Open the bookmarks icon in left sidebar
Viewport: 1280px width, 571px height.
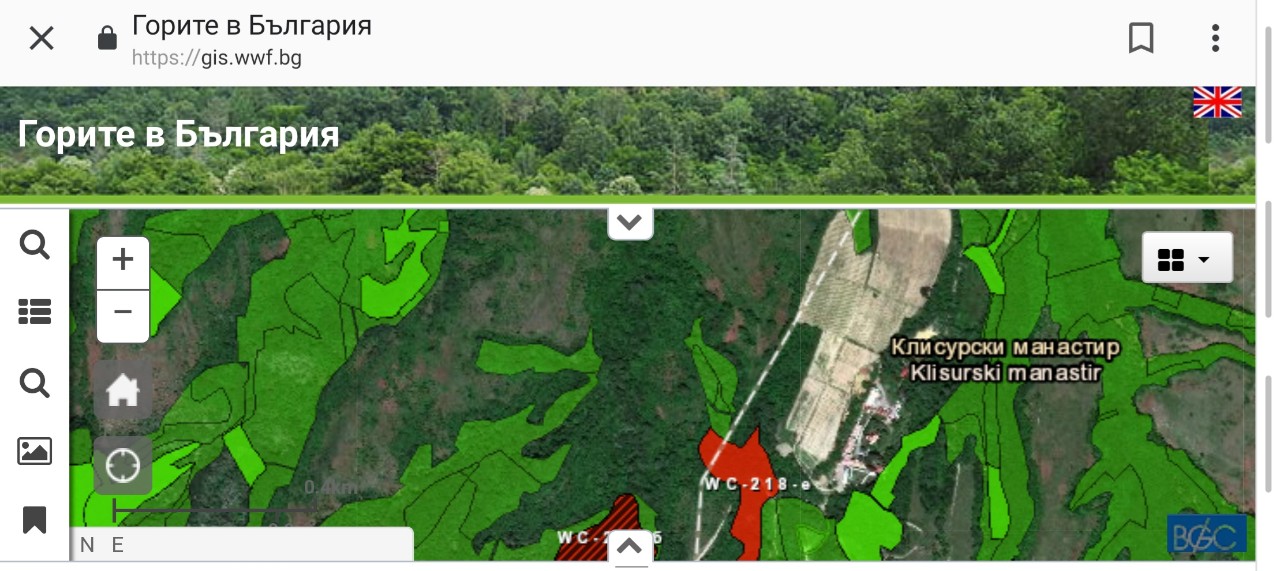click(x=35, y=520)
